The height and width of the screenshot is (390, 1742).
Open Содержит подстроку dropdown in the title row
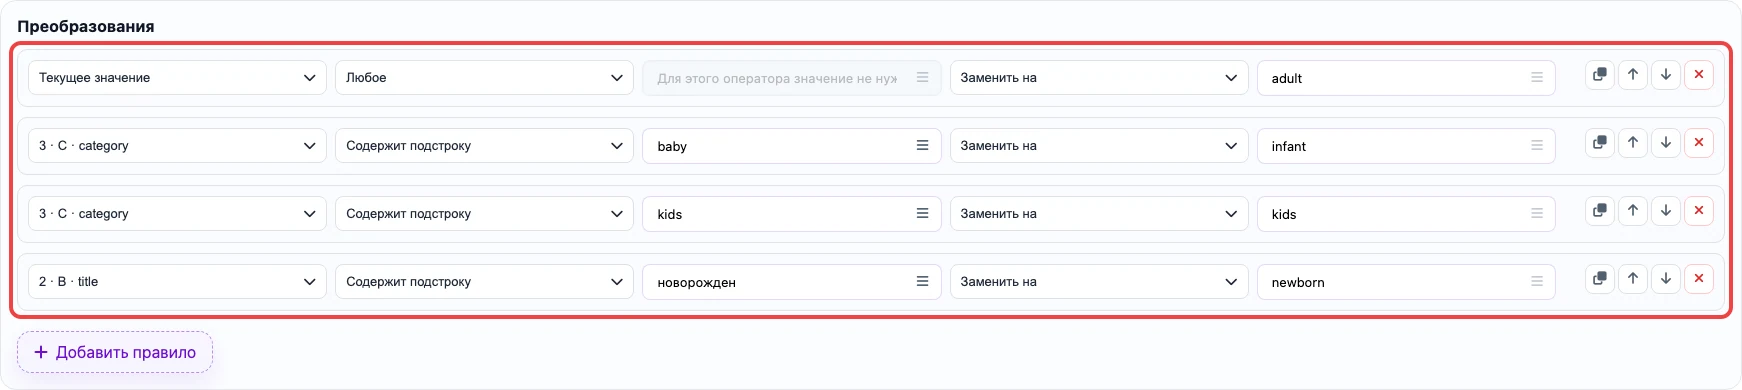pos(484,282)
